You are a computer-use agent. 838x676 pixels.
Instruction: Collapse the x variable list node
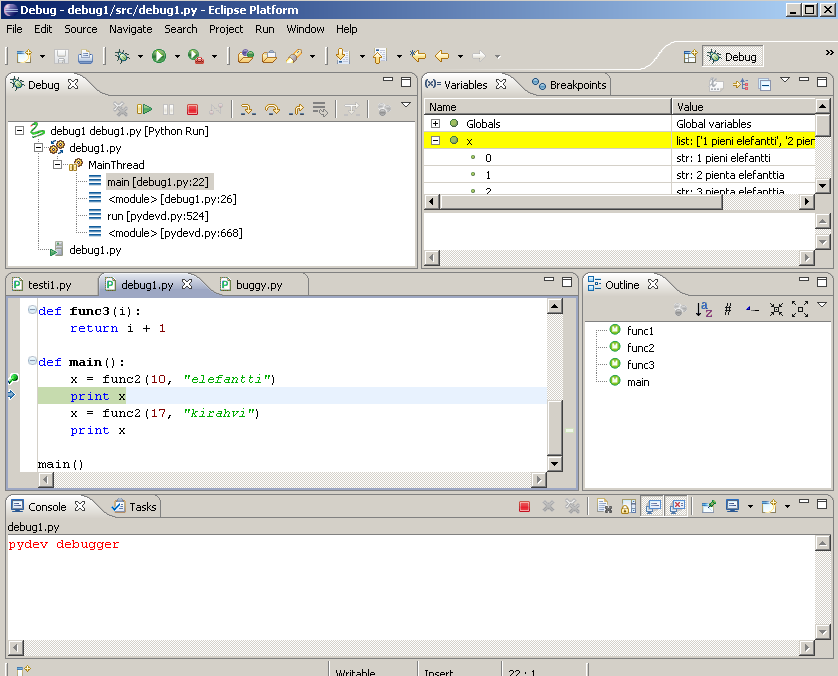pyautogui.click(x=435, y=141)
